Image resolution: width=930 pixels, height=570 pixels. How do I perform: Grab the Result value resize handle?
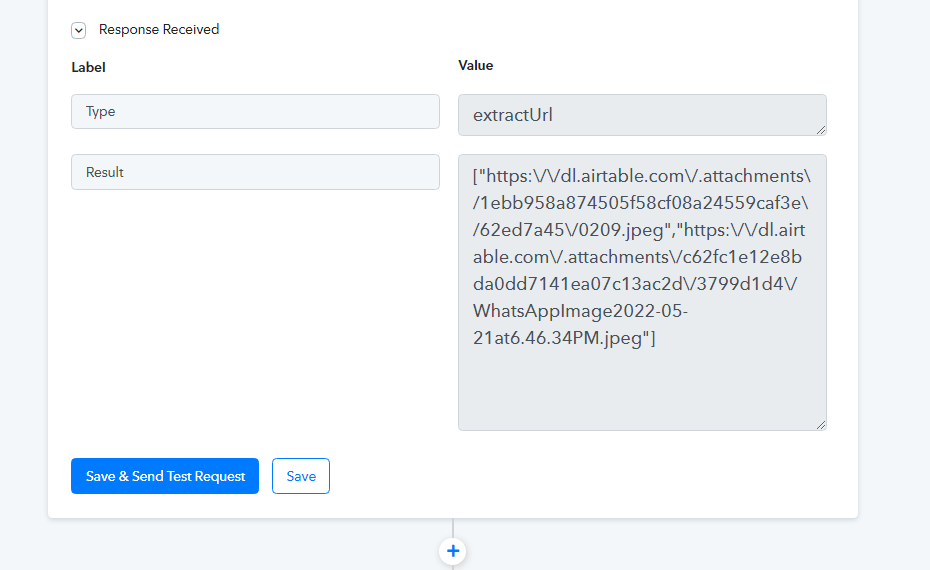click(821, 425)
